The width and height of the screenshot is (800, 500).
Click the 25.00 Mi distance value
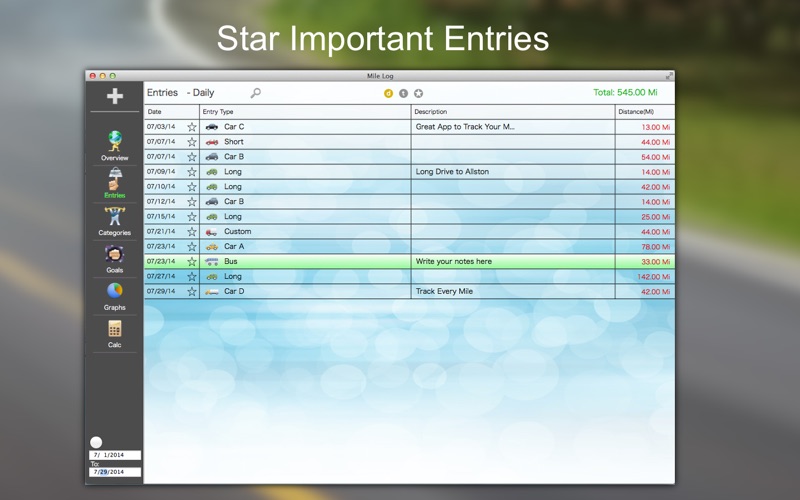coord(656,217)
